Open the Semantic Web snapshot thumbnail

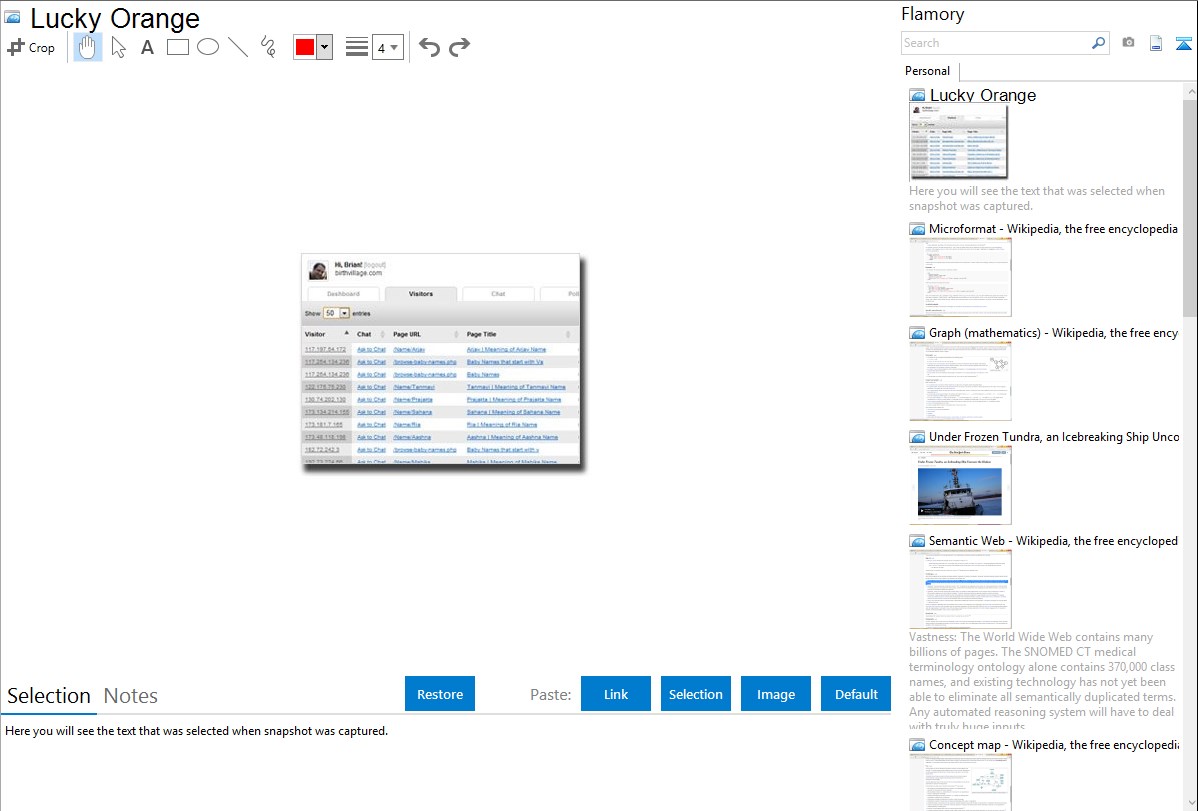[960, 589]
